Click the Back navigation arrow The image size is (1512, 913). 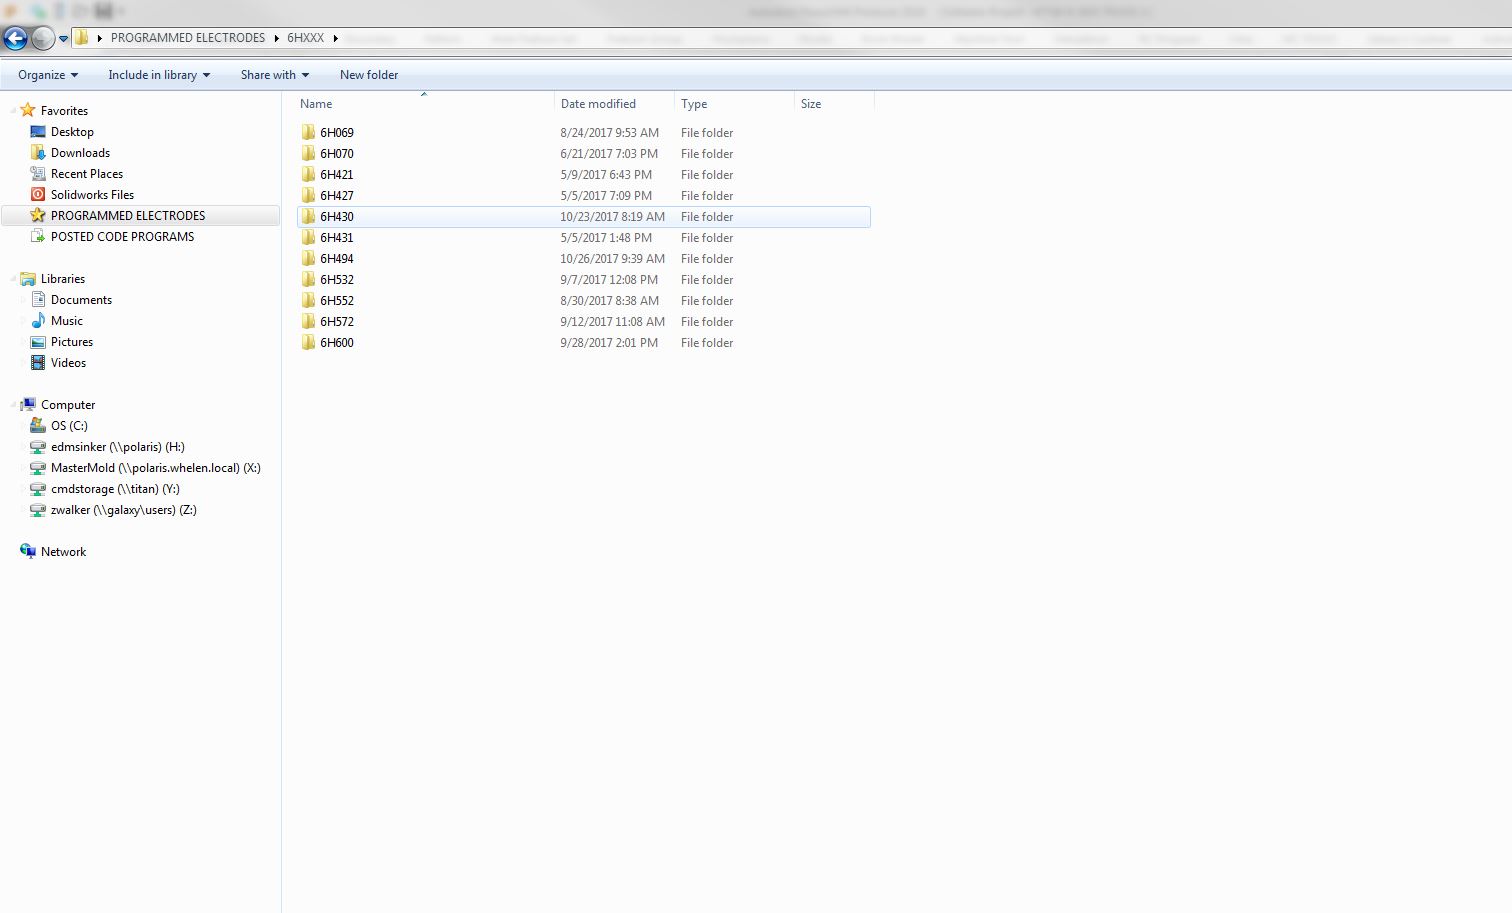pyautogui.click(x=15, y=37)
